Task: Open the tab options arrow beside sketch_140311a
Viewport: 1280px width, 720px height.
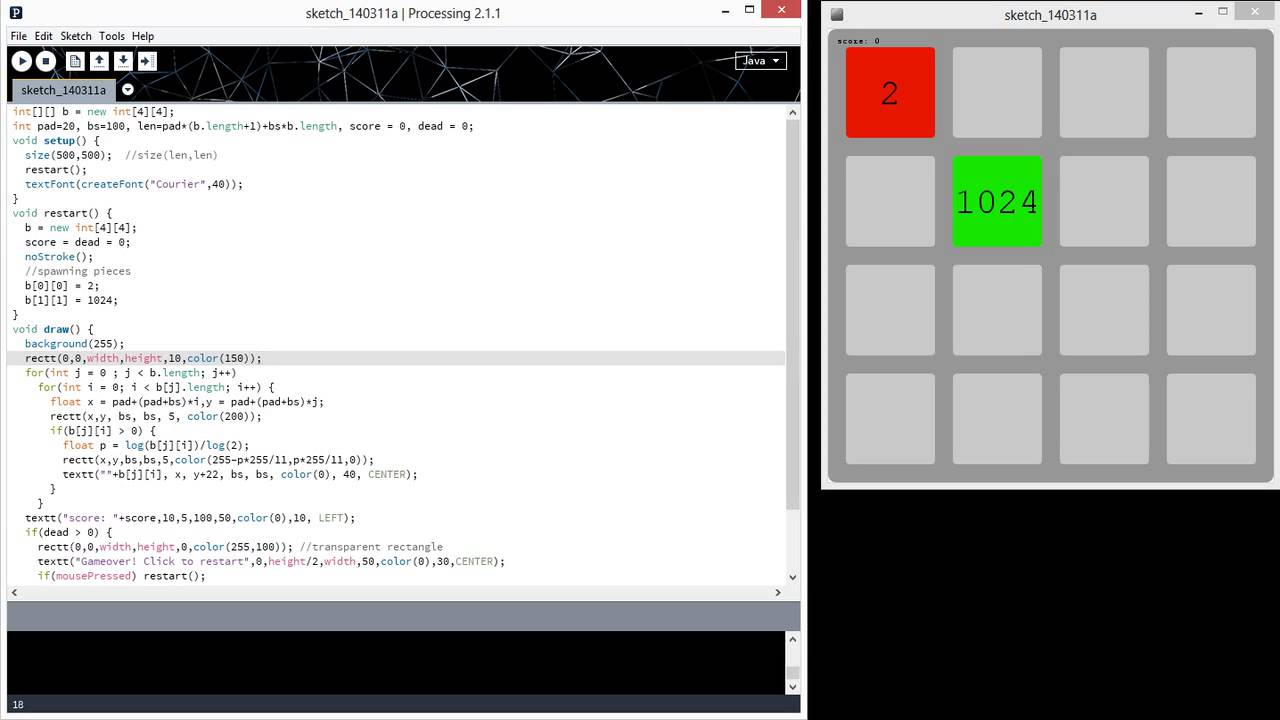Action: [x=127, y=90]
